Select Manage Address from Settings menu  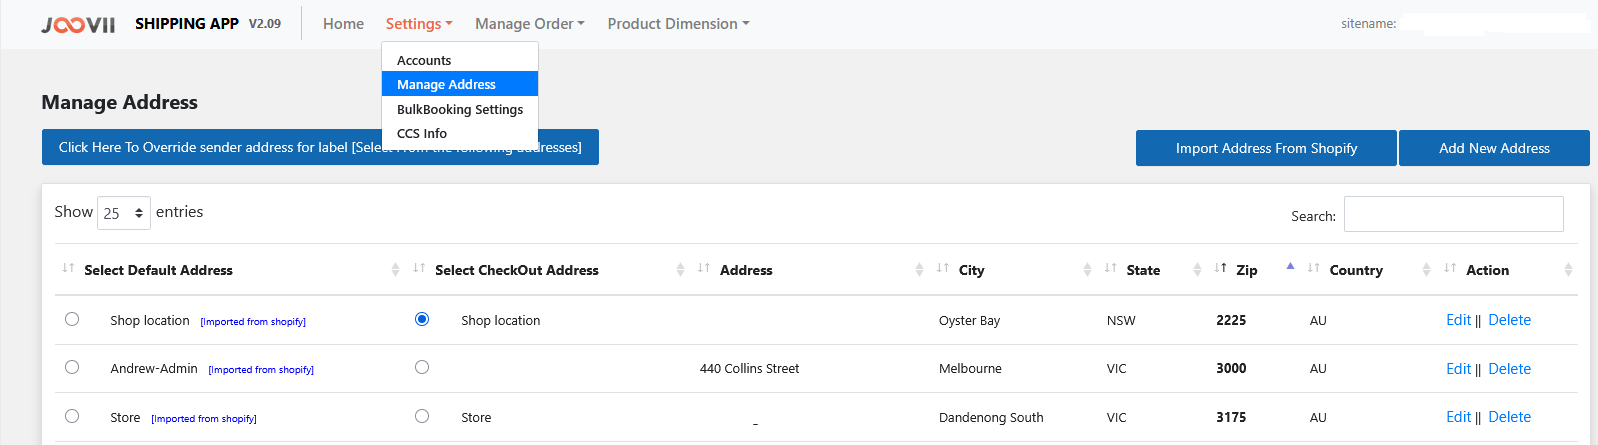click(446, 84)
